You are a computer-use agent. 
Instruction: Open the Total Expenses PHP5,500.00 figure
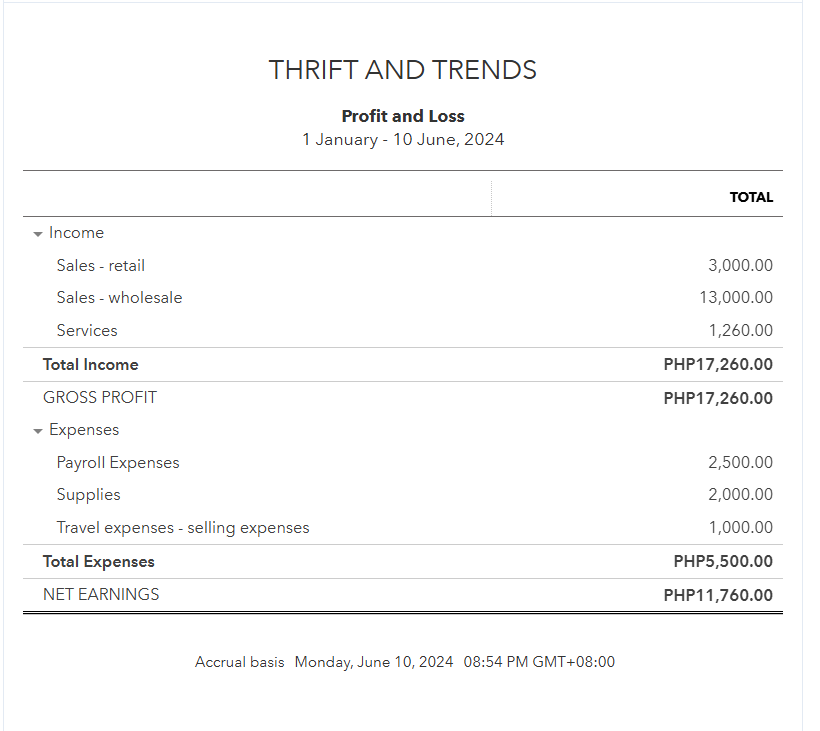coord(723,562)
